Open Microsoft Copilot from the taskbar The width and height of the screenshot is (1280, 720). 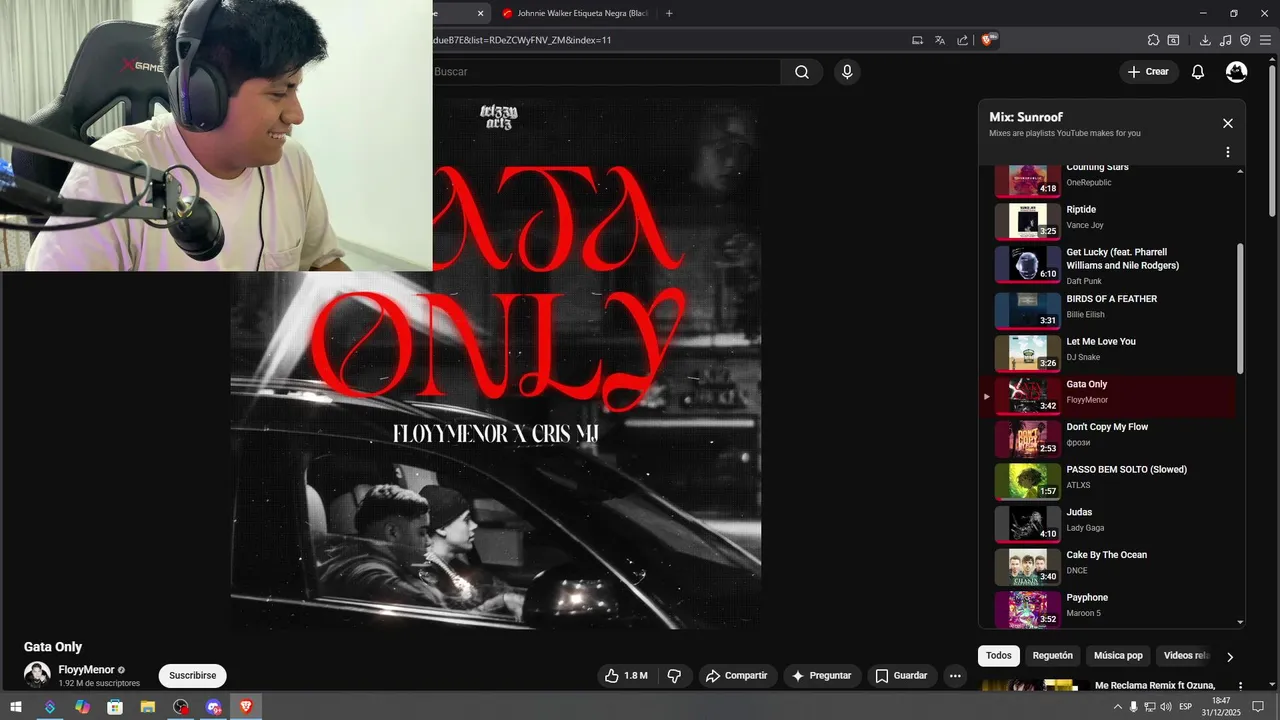pos(82,707)
